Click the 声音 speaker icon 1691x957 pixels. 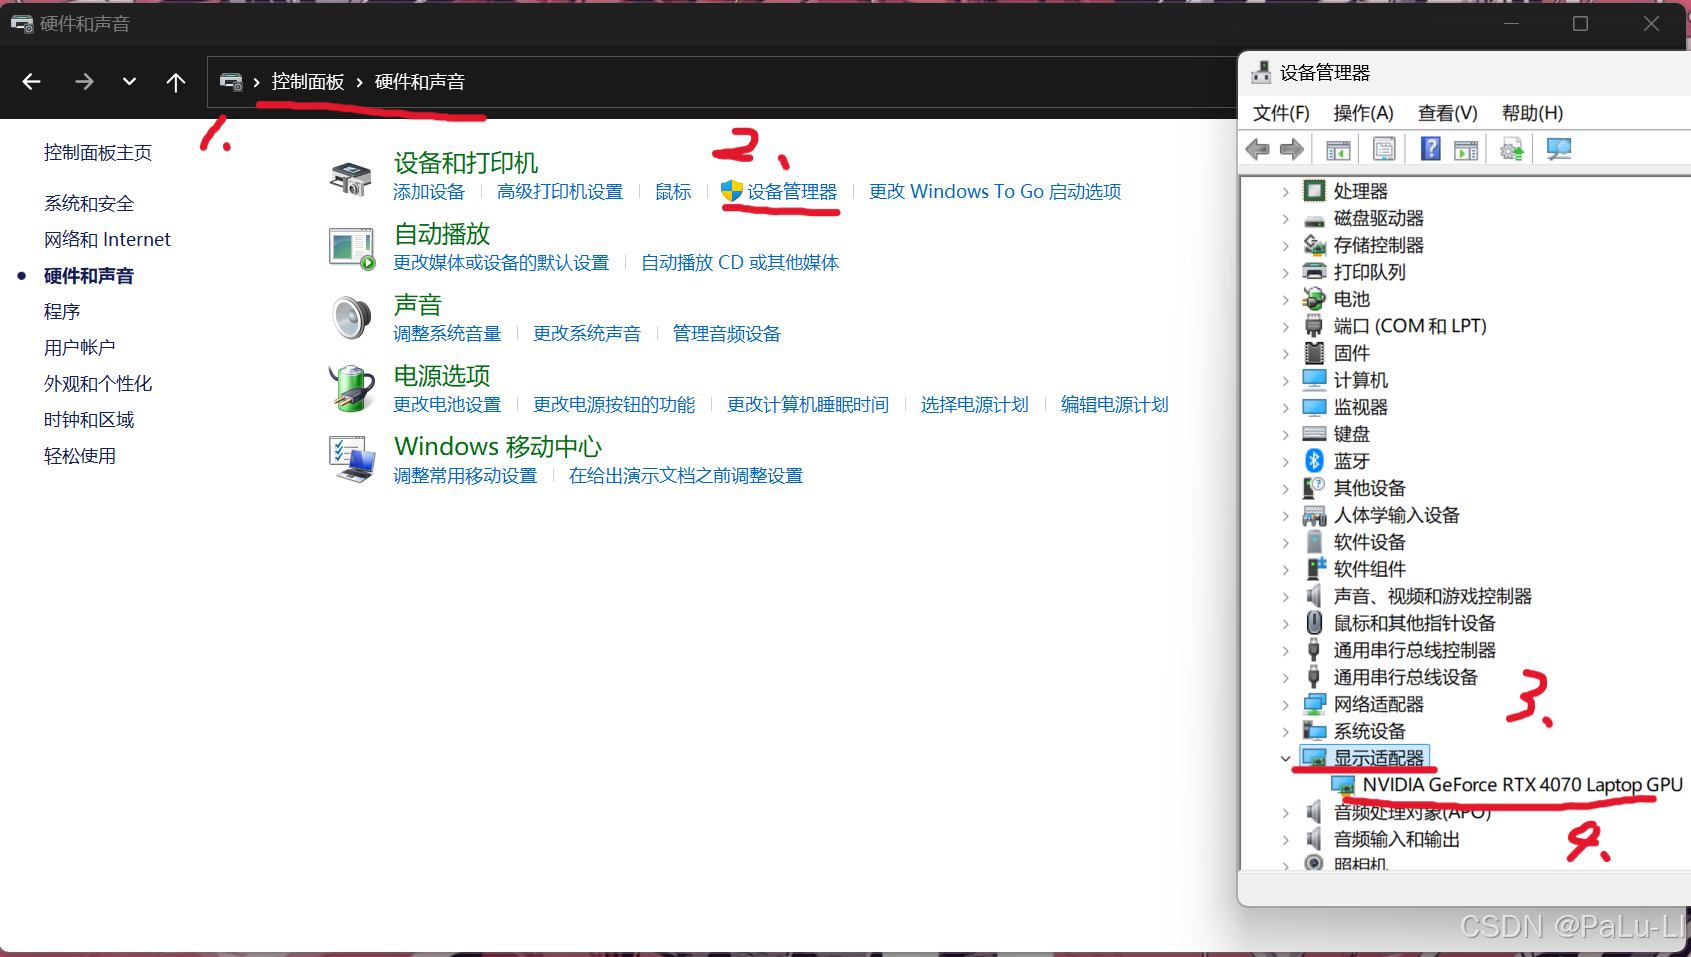coord(351,318)
